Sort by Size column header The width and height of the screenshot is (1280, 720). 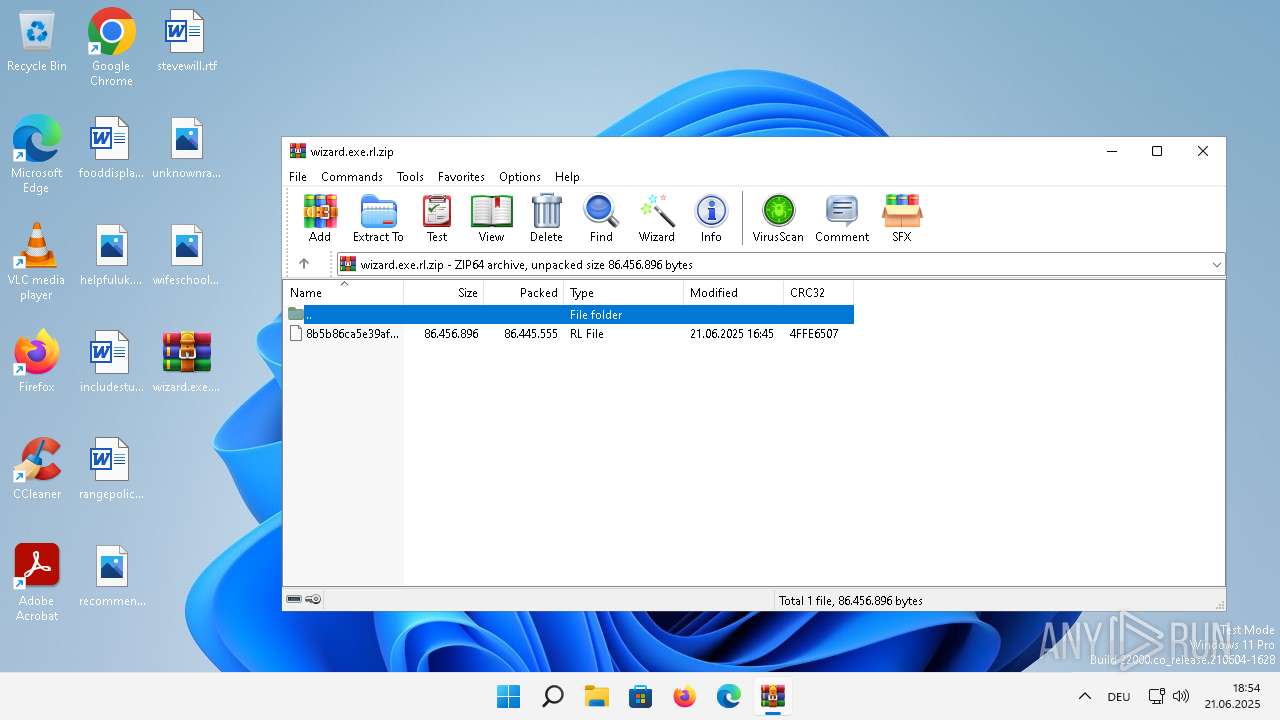[444, 293]
